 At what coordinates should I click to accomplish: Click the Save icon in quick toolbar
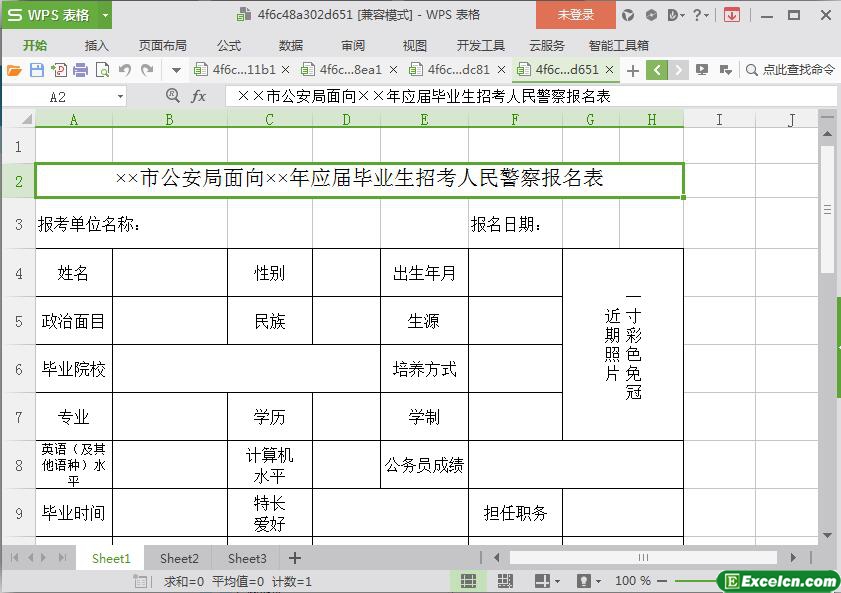[37, 70]
